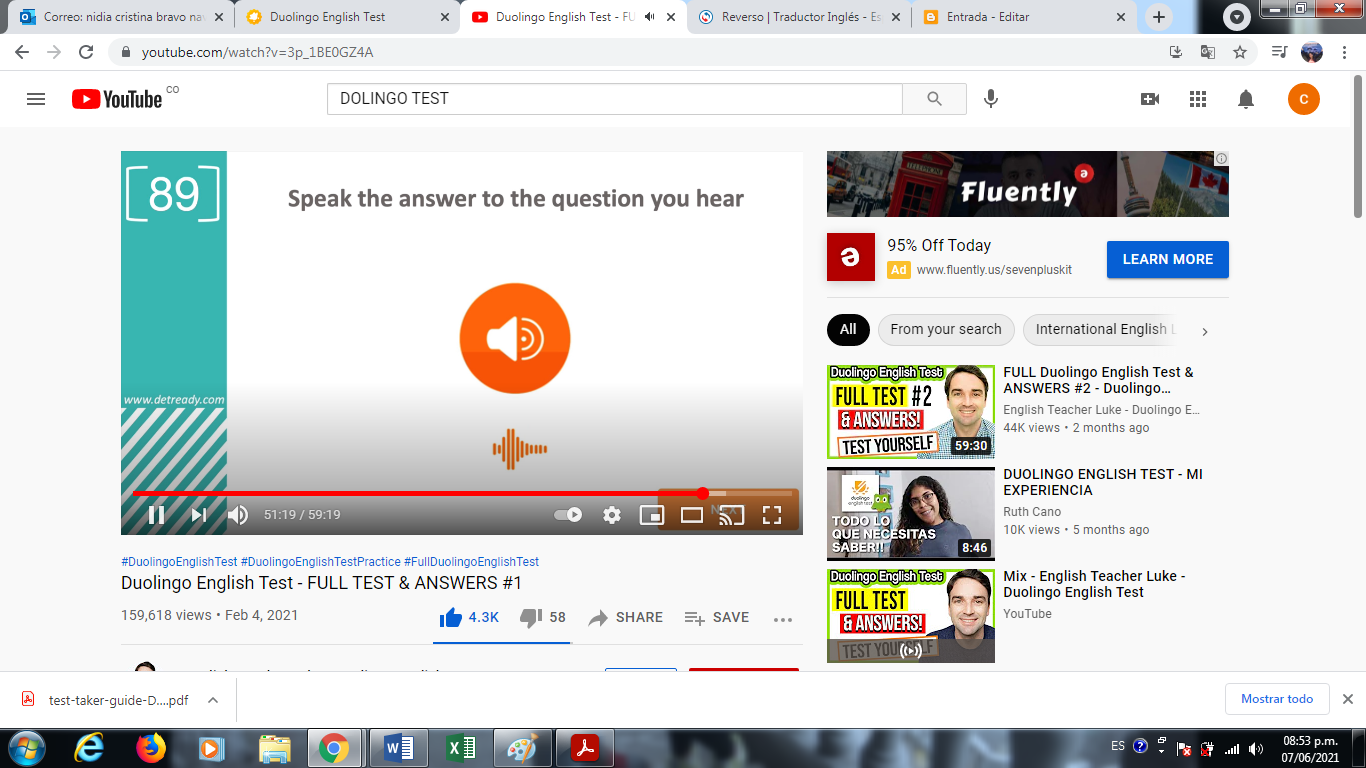1366x768 pixels.
Task: Select the All filter chip
Action: pyautogui.click(x=848, y=329)
